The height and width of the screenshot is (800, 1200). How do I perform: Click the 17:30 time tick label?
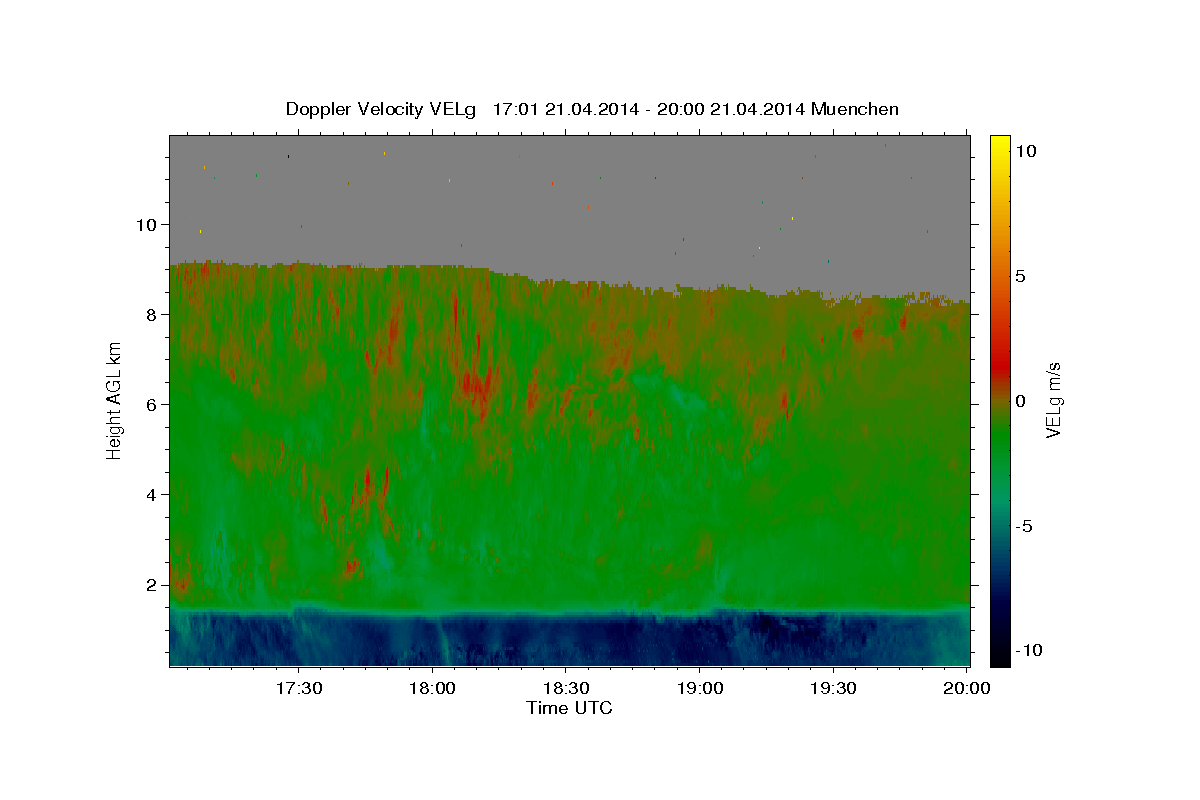click(298, 688)
